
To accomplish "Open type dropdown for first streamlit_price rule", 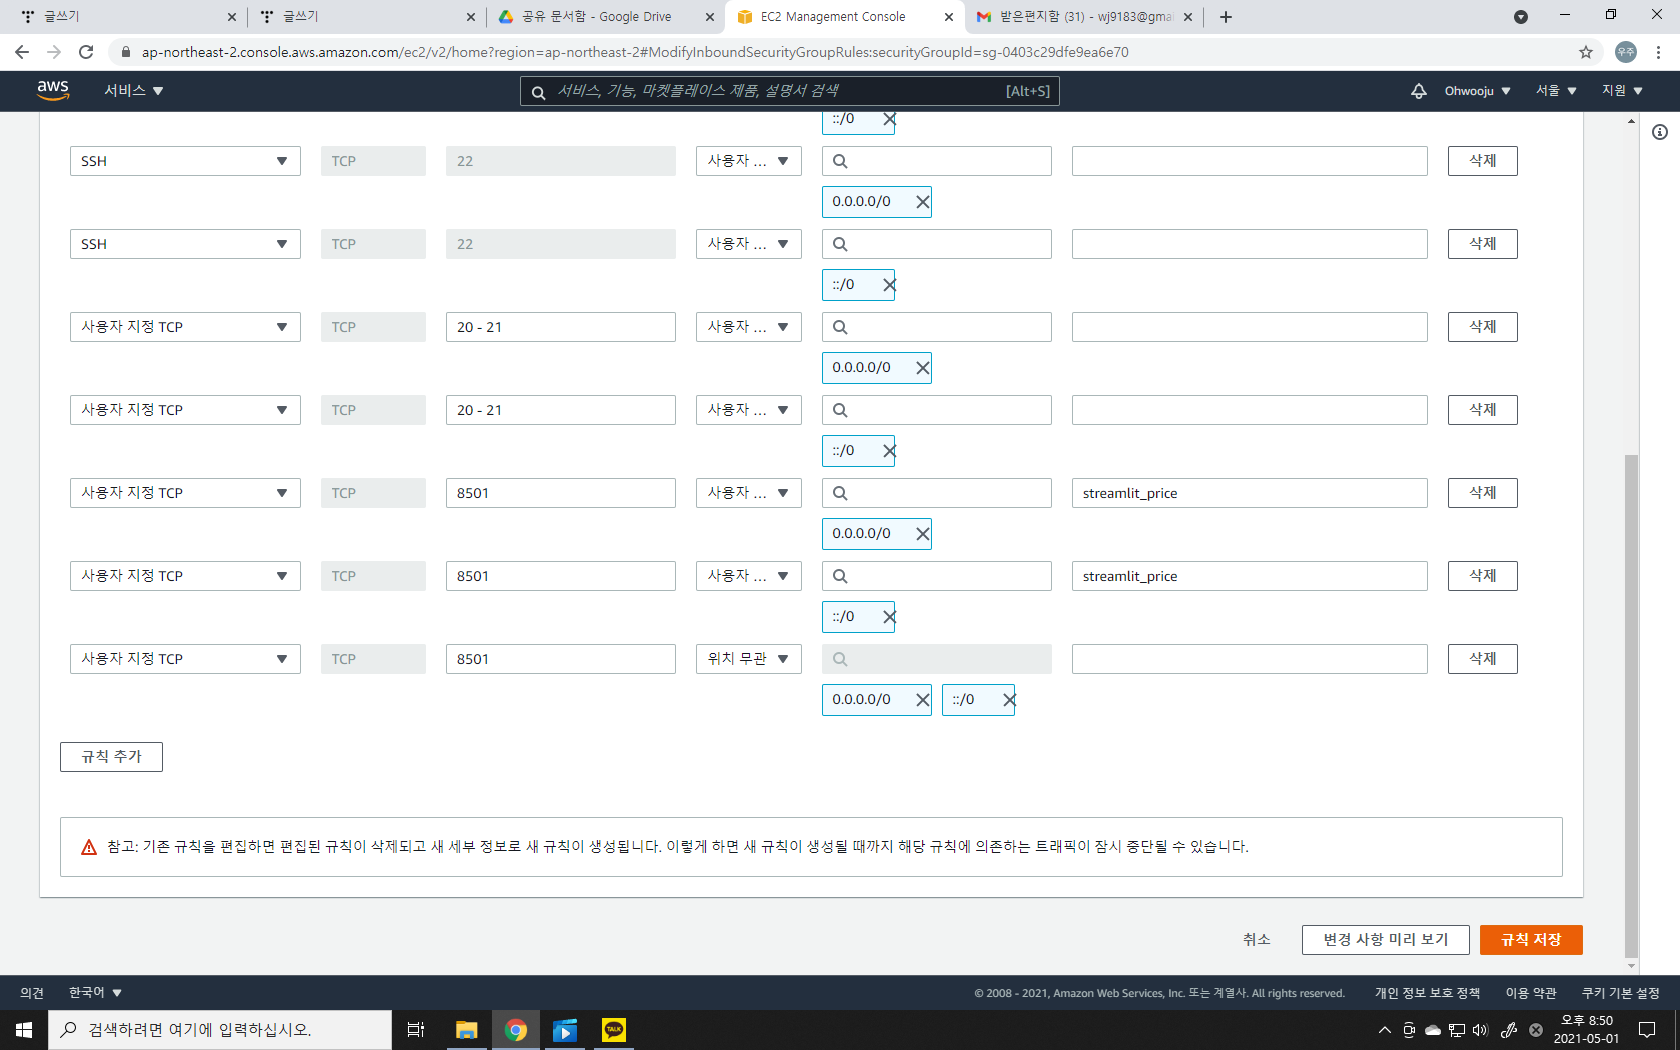I will [x=185, y=493].
